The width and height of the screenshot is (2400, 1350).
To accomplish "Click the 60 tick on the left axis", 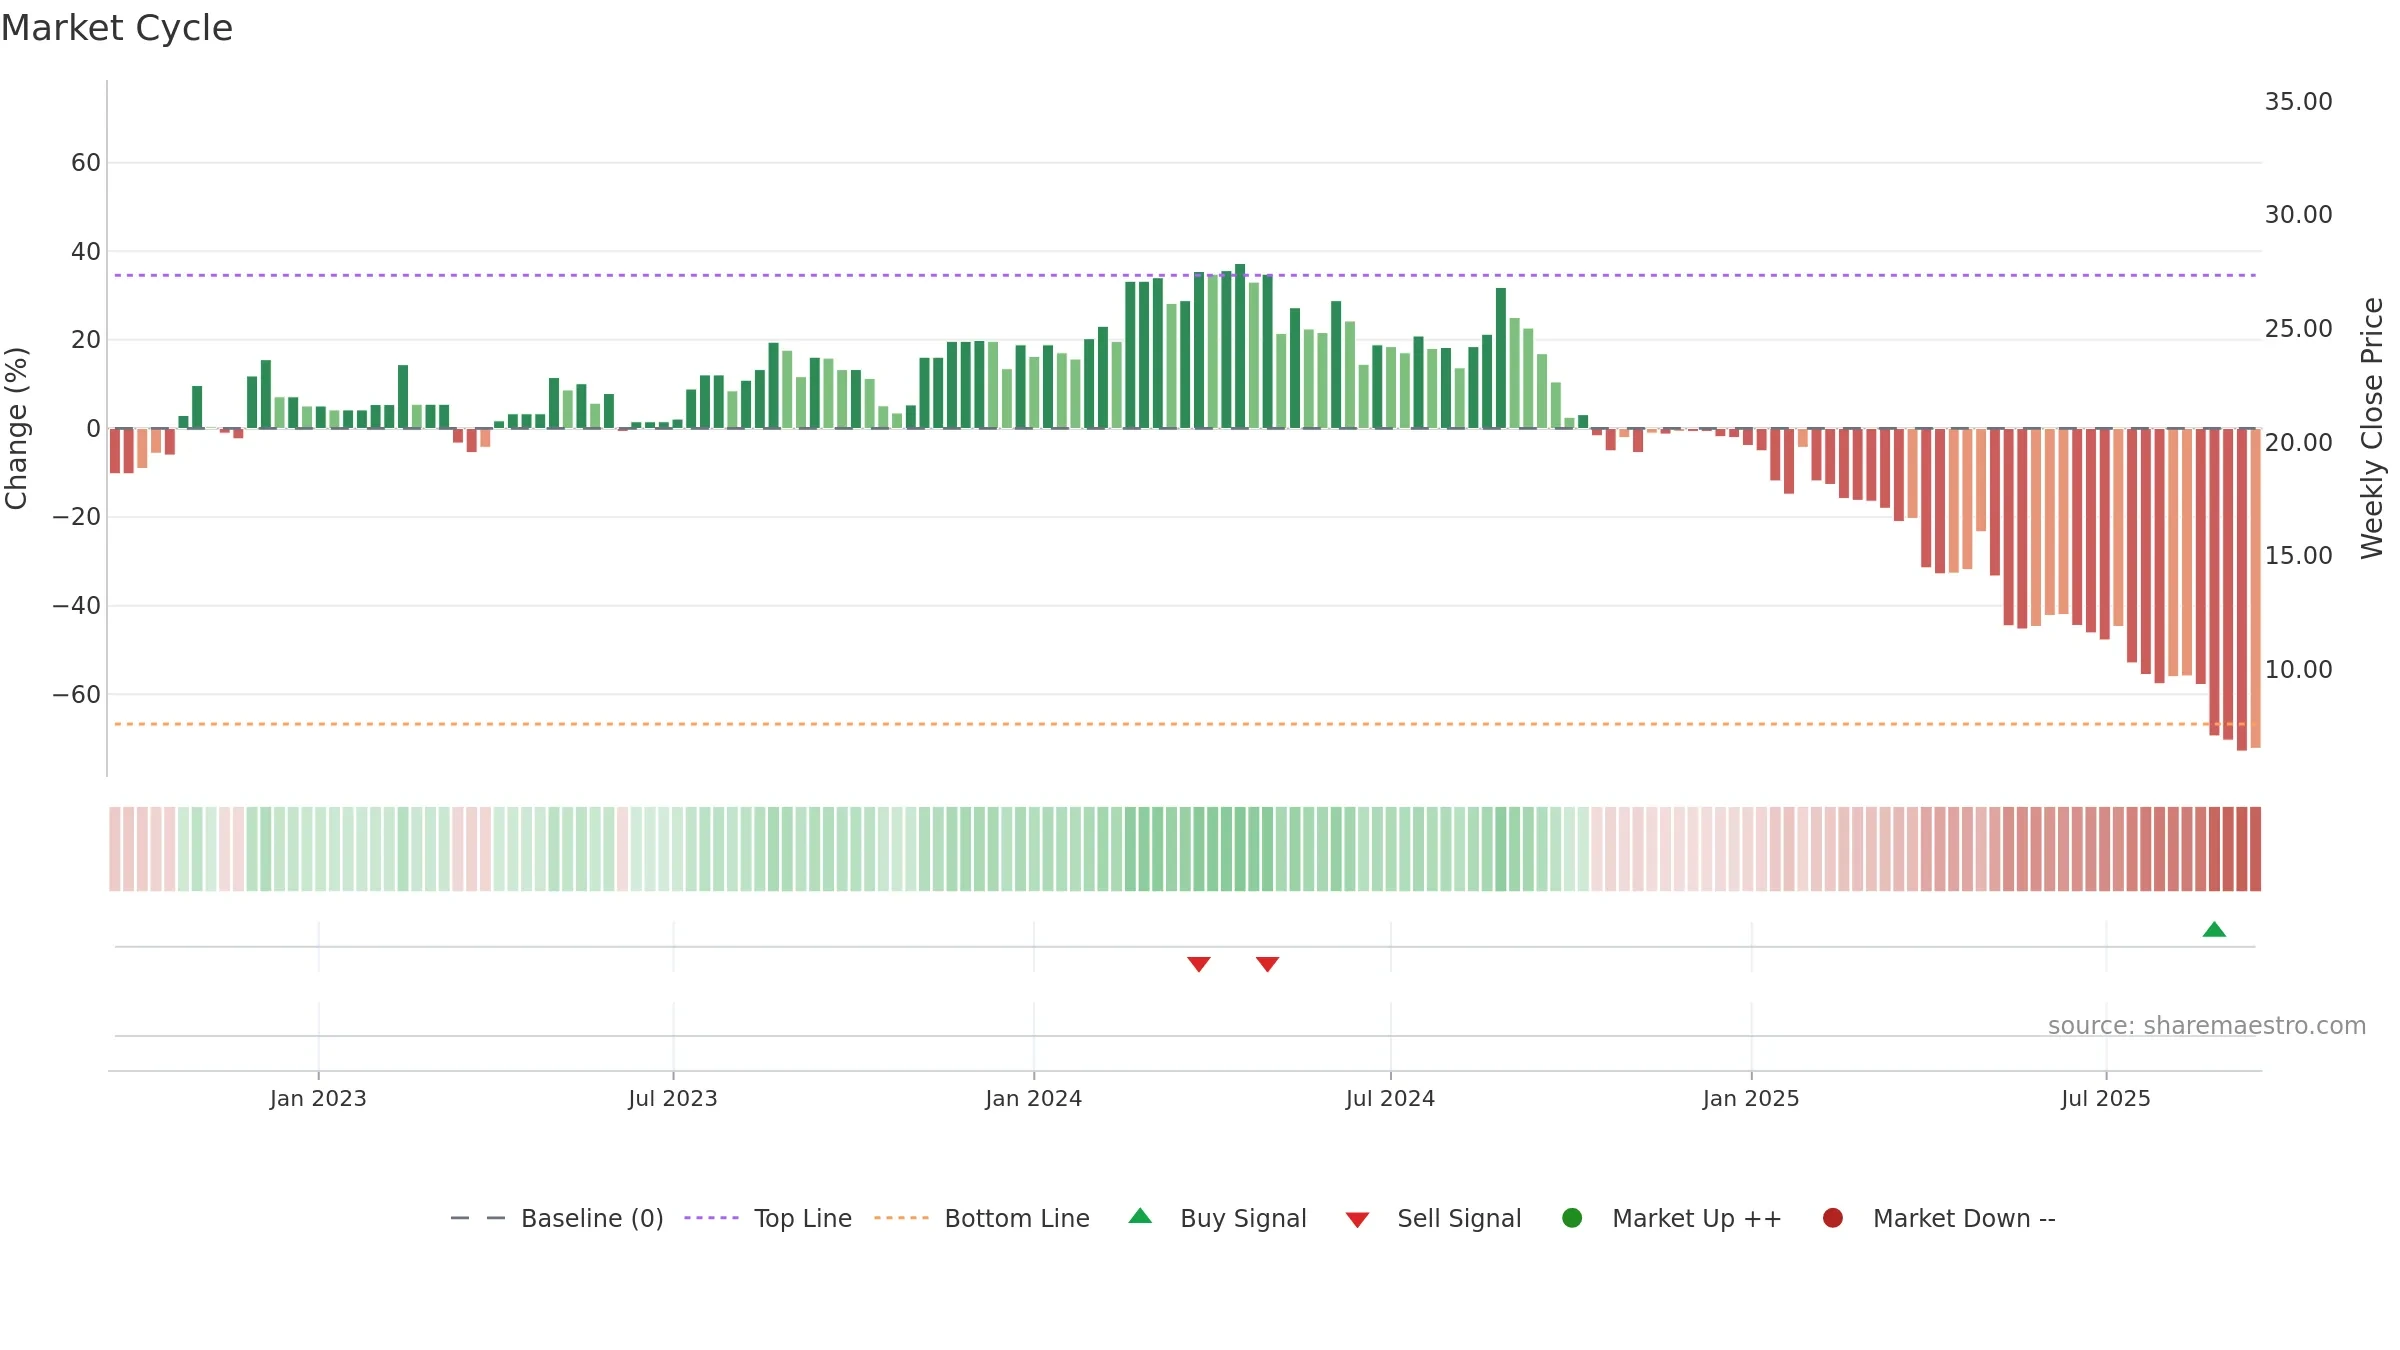I will tap(86, 163).
